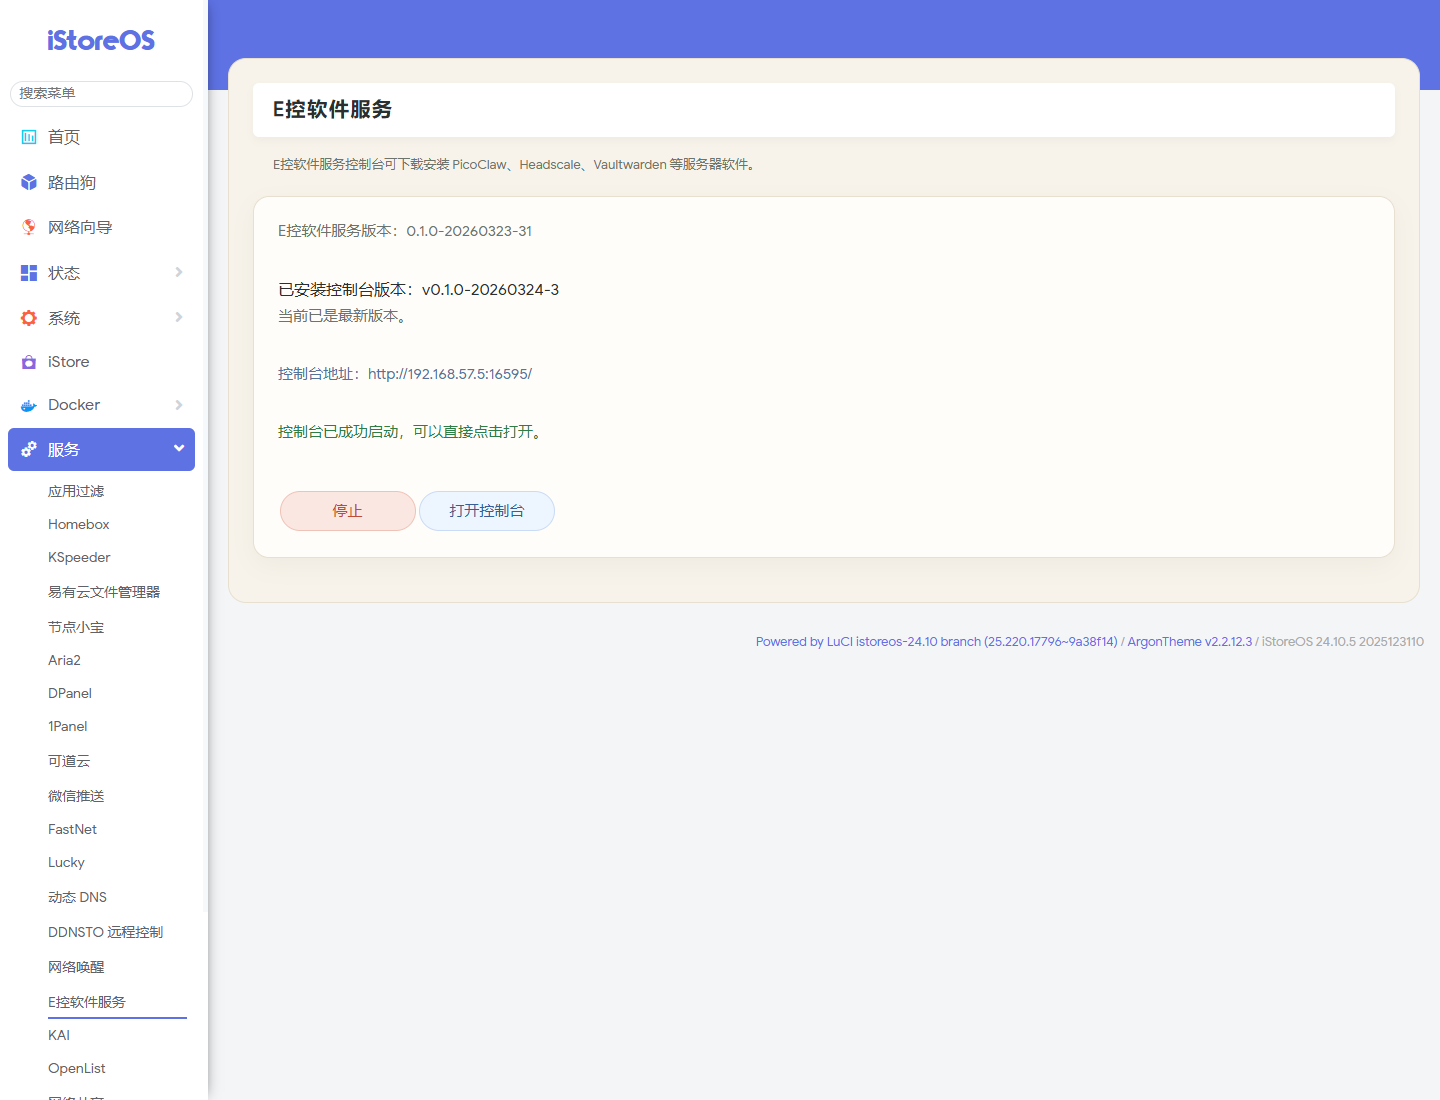Click the RouterDog cube icon
This screenshot has height=1100, width=1440.
[29, 183]
